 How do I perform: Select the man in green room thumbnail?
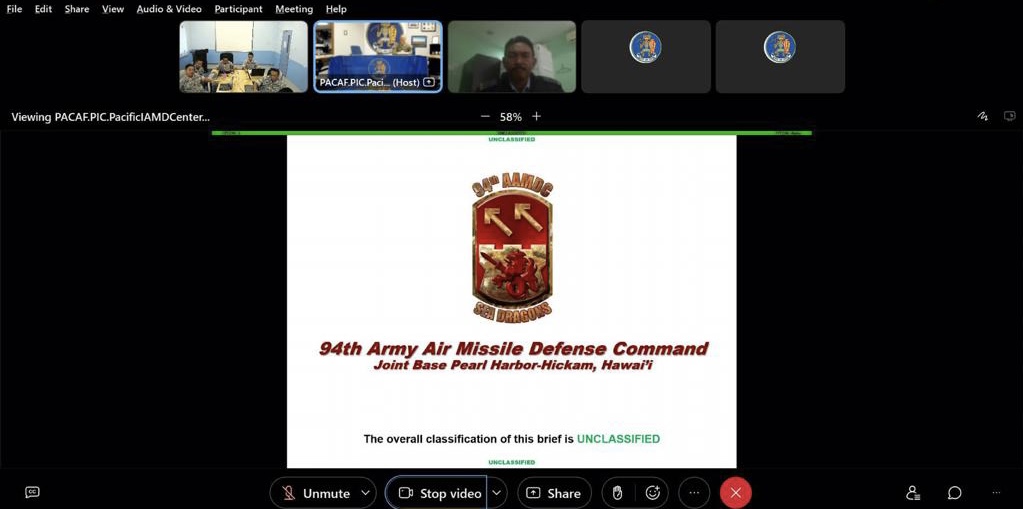[x=512, y=57]
